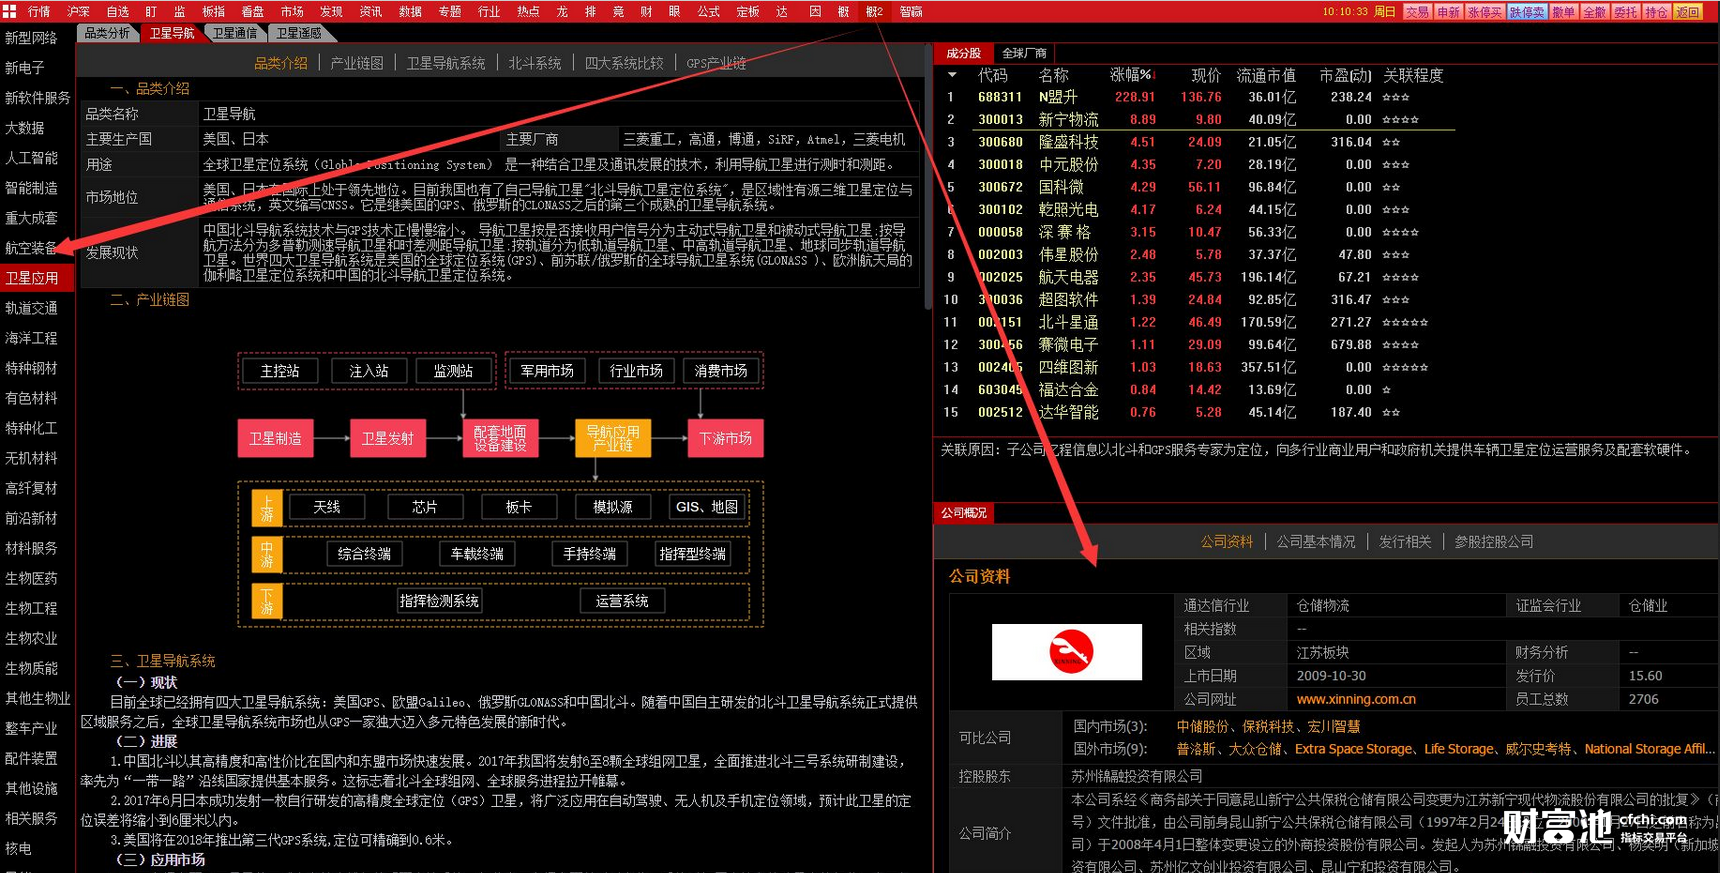
Task: Open the 公式 menu
Action: click(709, 11)
